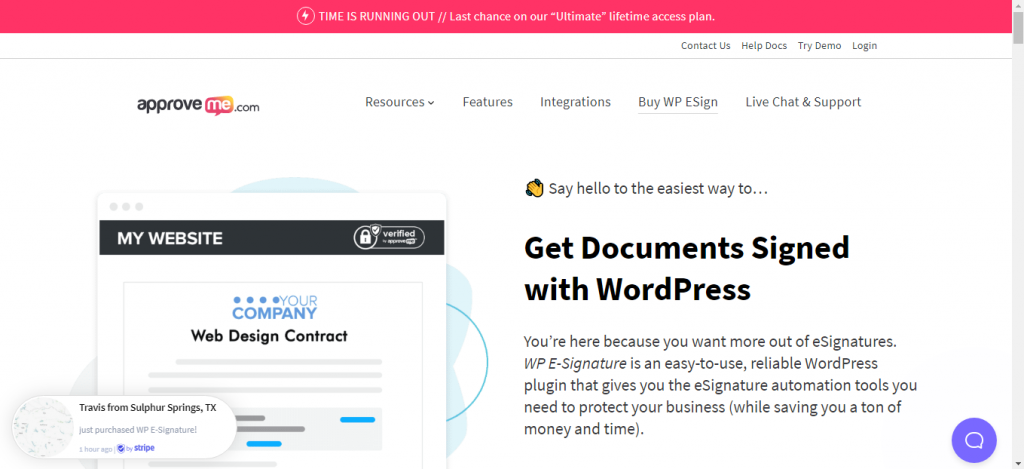Click the Stripe verified shield icon
Viewport: 1024px width, 469px height.
121,449
